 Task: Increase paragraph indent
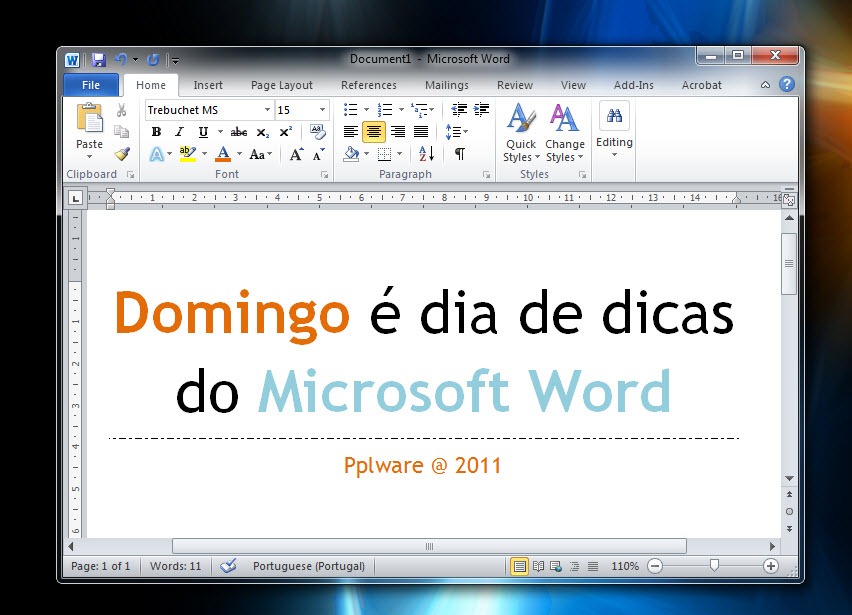[481, 110]
